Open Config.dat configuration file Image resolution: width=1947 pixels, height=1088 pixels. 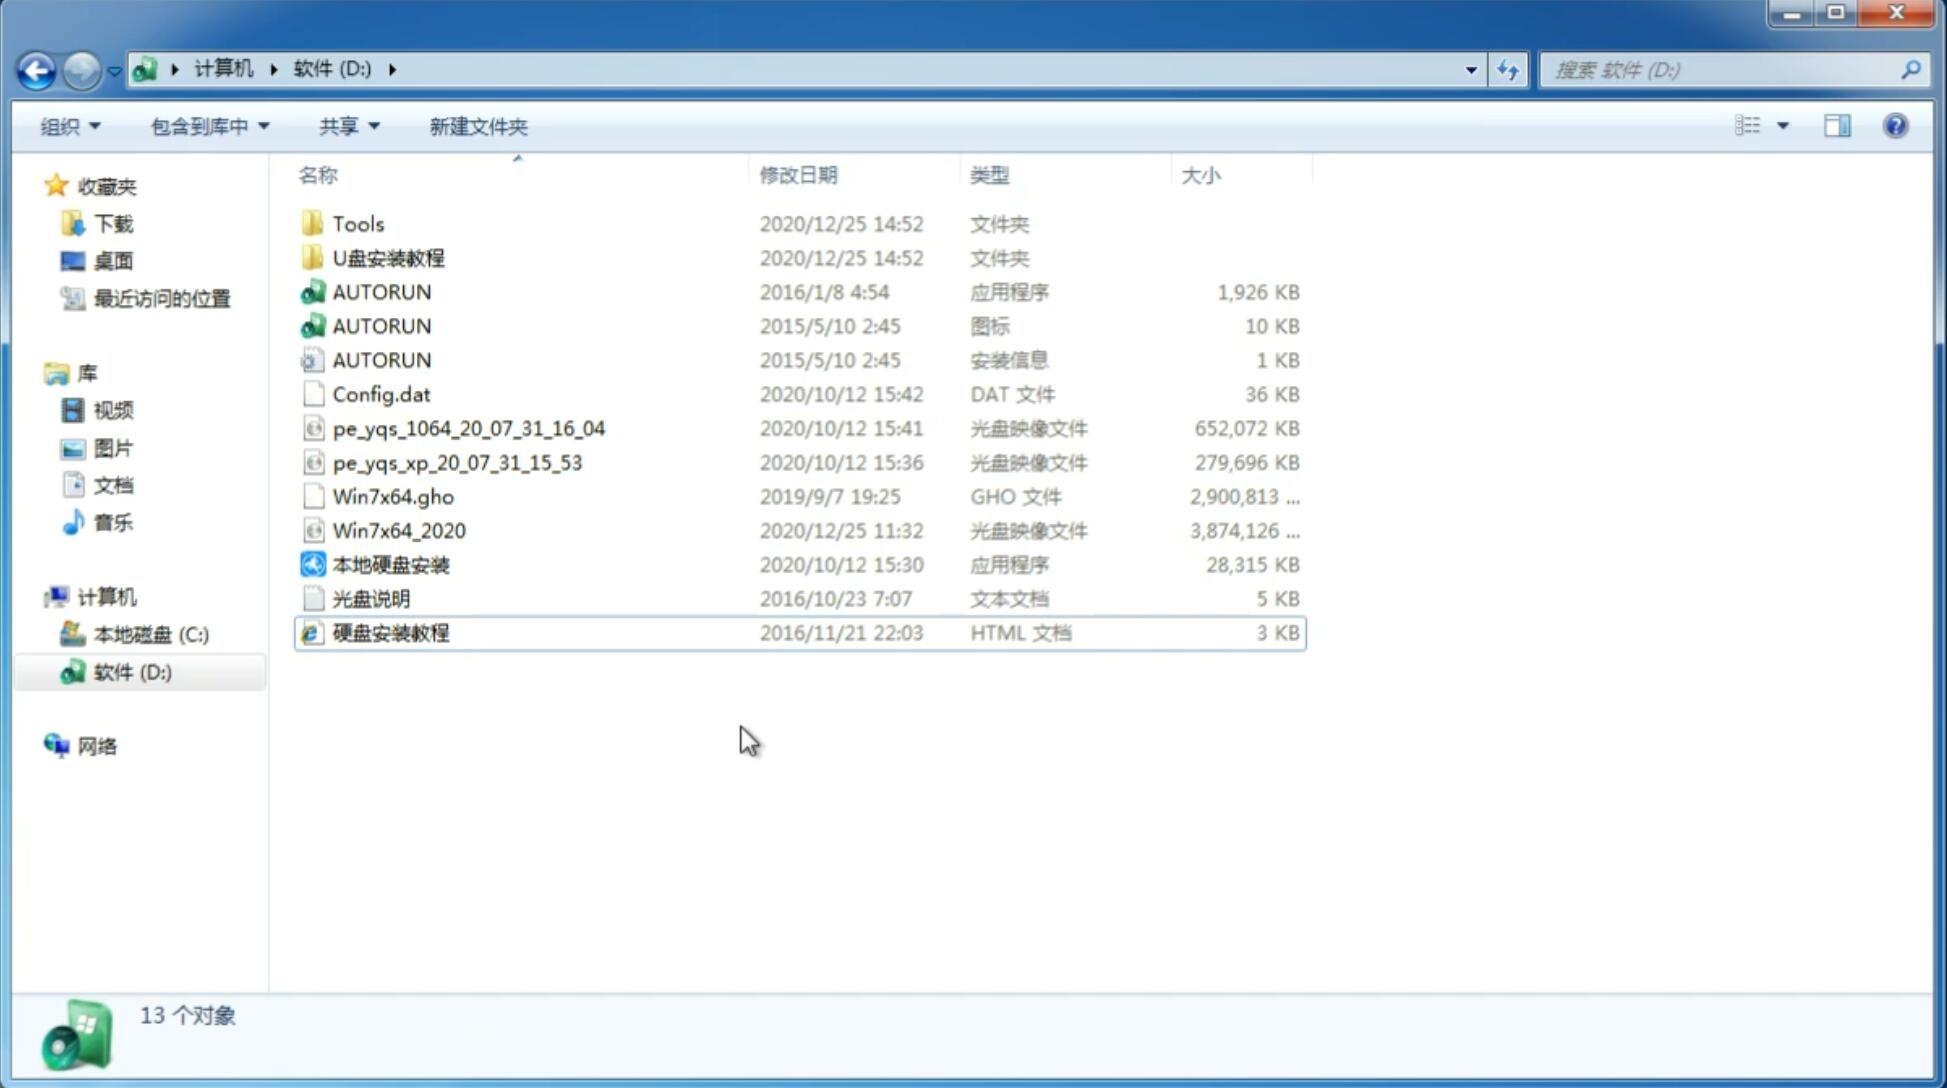(x=381, y=393)
